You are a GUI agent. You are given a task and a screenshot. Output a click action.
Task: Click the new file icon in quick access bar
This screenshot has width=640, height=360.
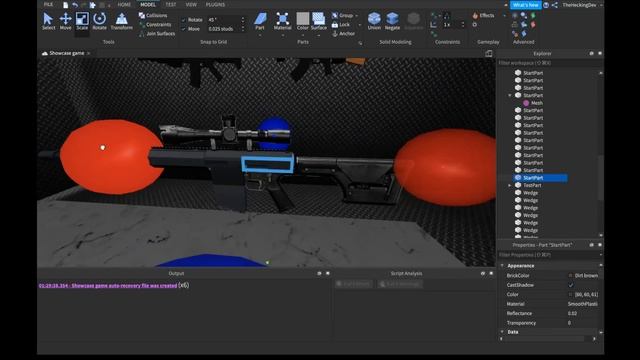point(65,5)
